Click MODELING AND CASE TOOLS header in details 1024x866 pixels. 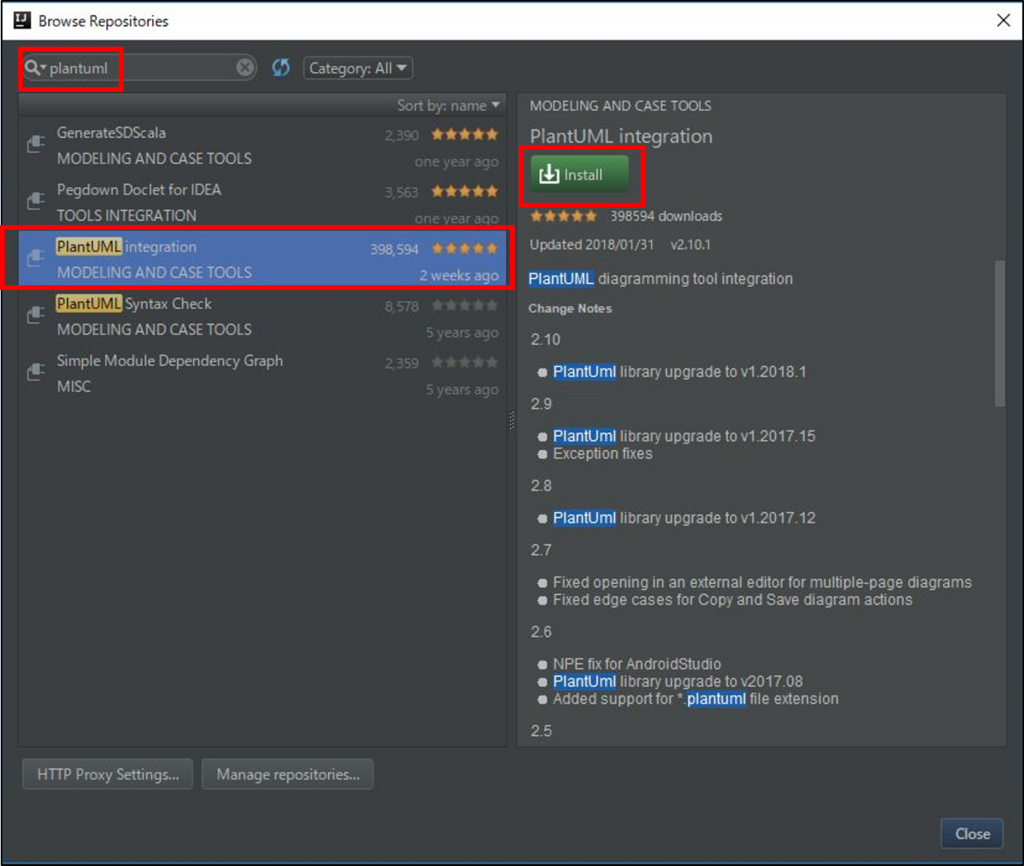coord(620,105)
